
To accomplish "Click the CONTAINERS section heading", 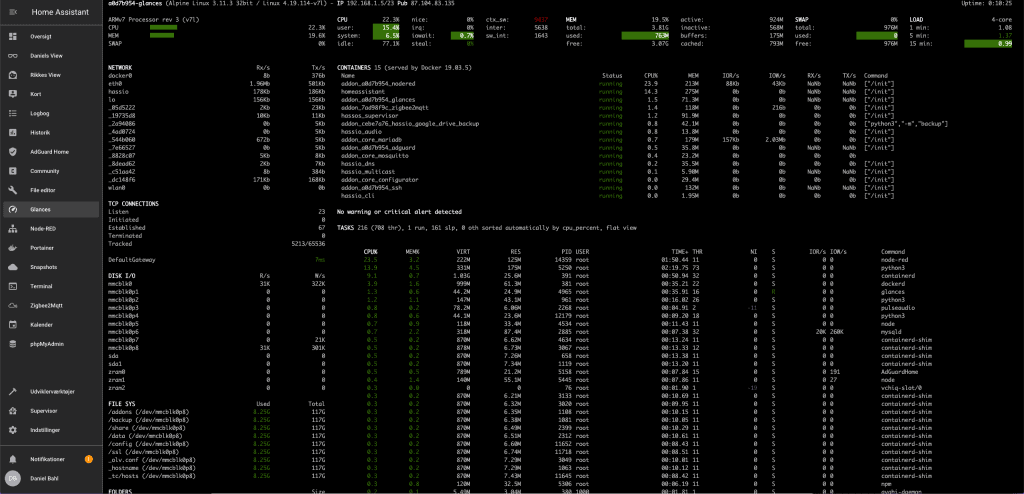I will (354, 67).
